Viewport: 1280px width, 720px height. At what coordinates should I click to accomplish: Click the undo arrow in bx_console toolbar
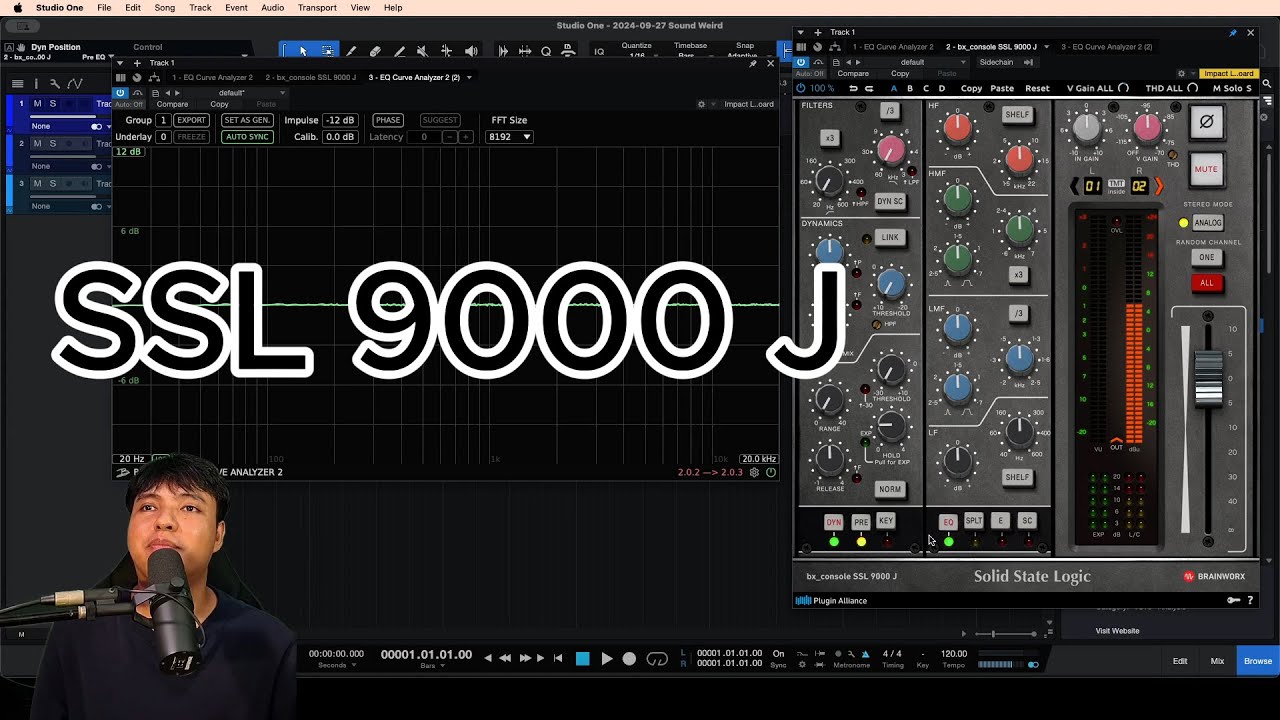coord(853,88)
